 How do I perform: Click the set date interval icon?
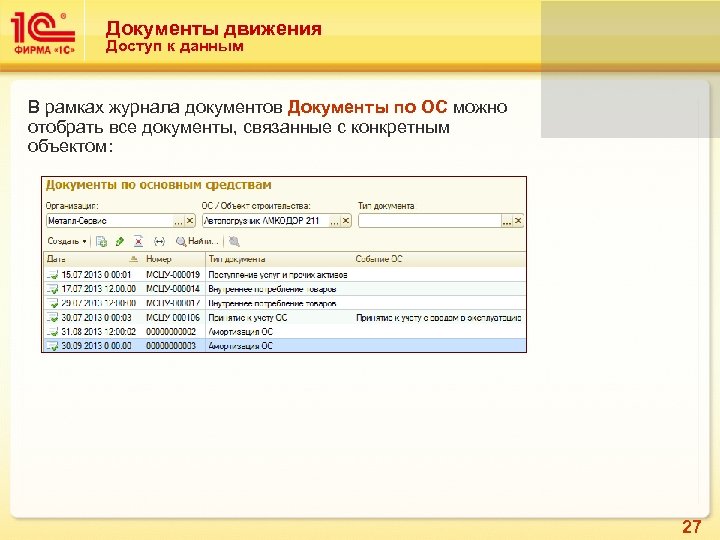pyautogui.click(x=159, y=241)
